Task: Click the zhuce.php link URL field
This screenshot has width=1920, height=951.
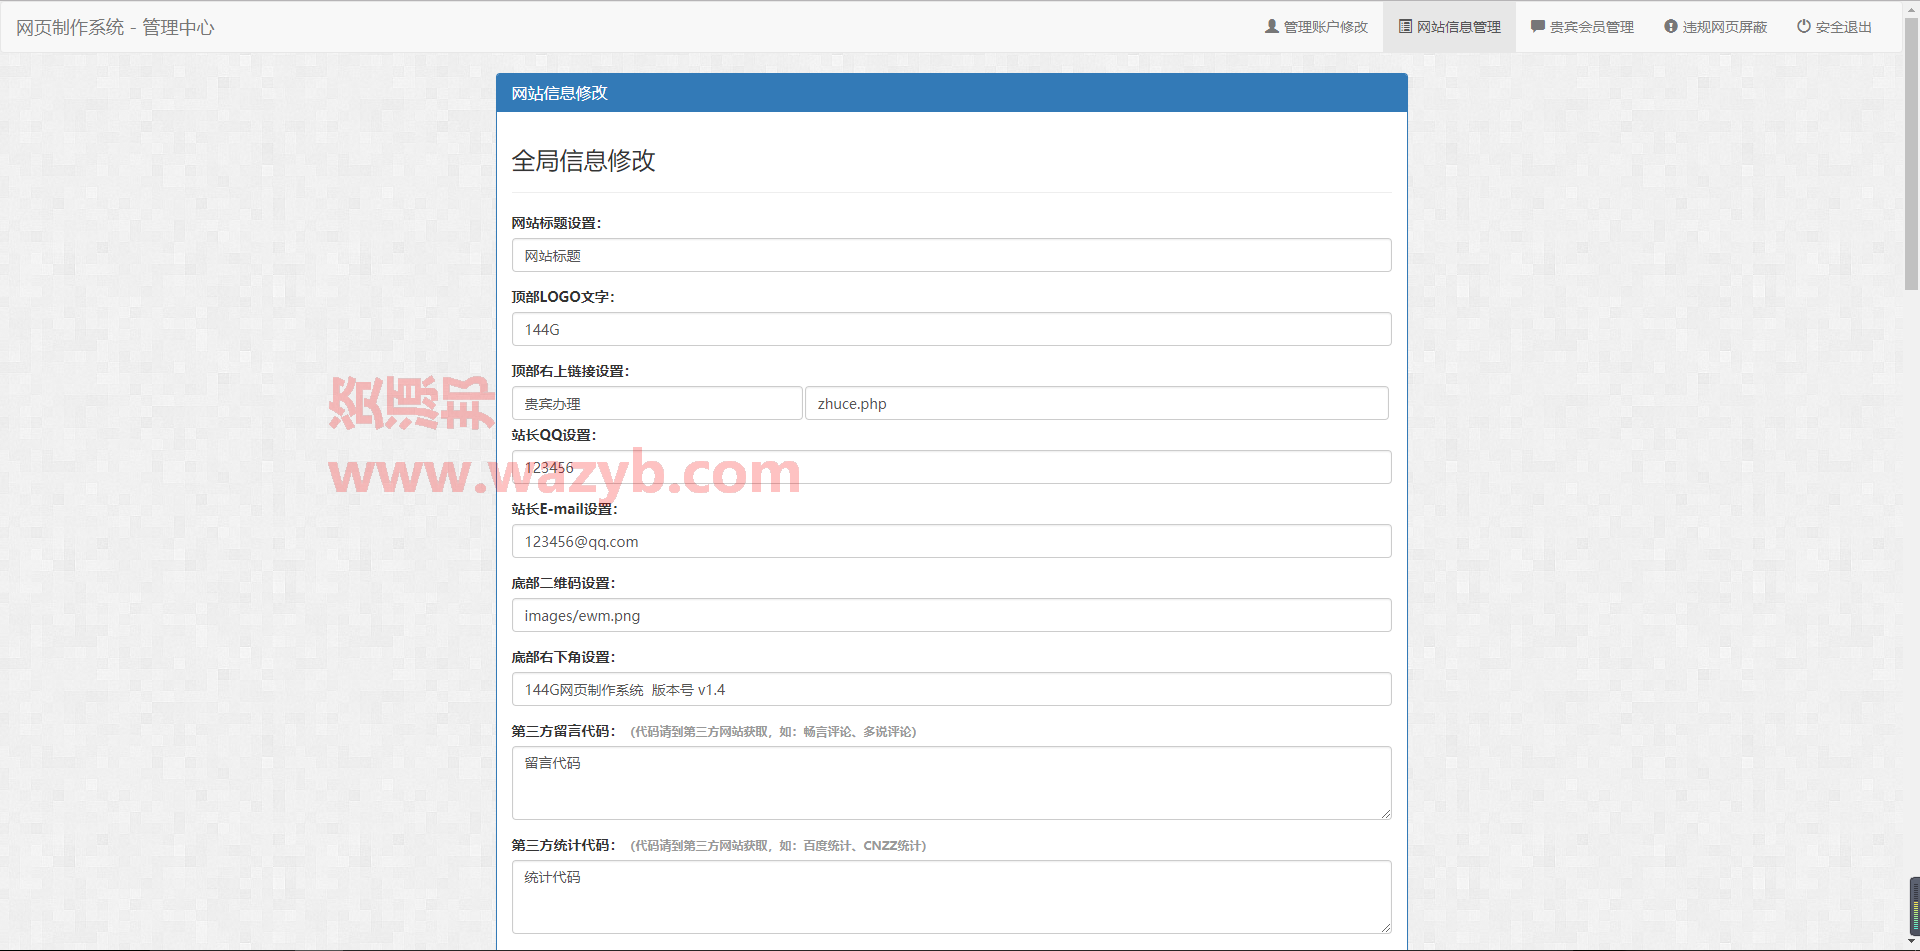Action: pyautogui.click(x=1096, y=403)
